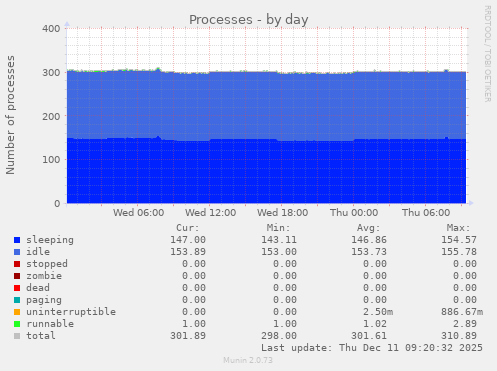Click the runnable legend color swatch
The image size is (497, 371).
coord(17,324)
